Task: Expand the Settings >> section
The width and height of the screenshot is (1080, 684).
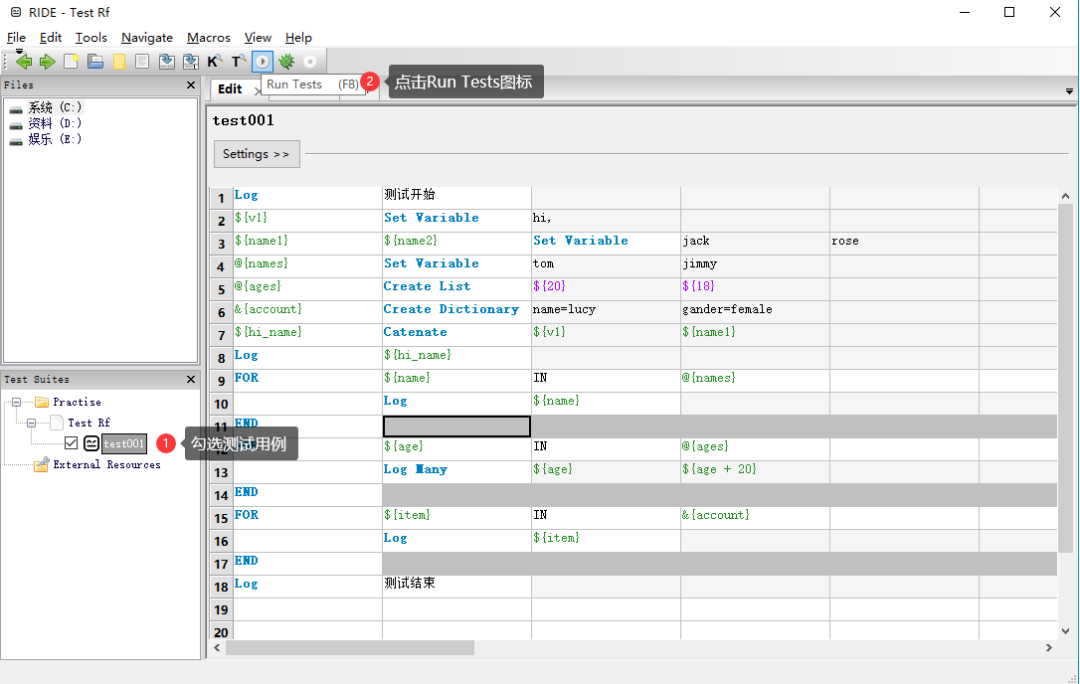Action: 256,154
